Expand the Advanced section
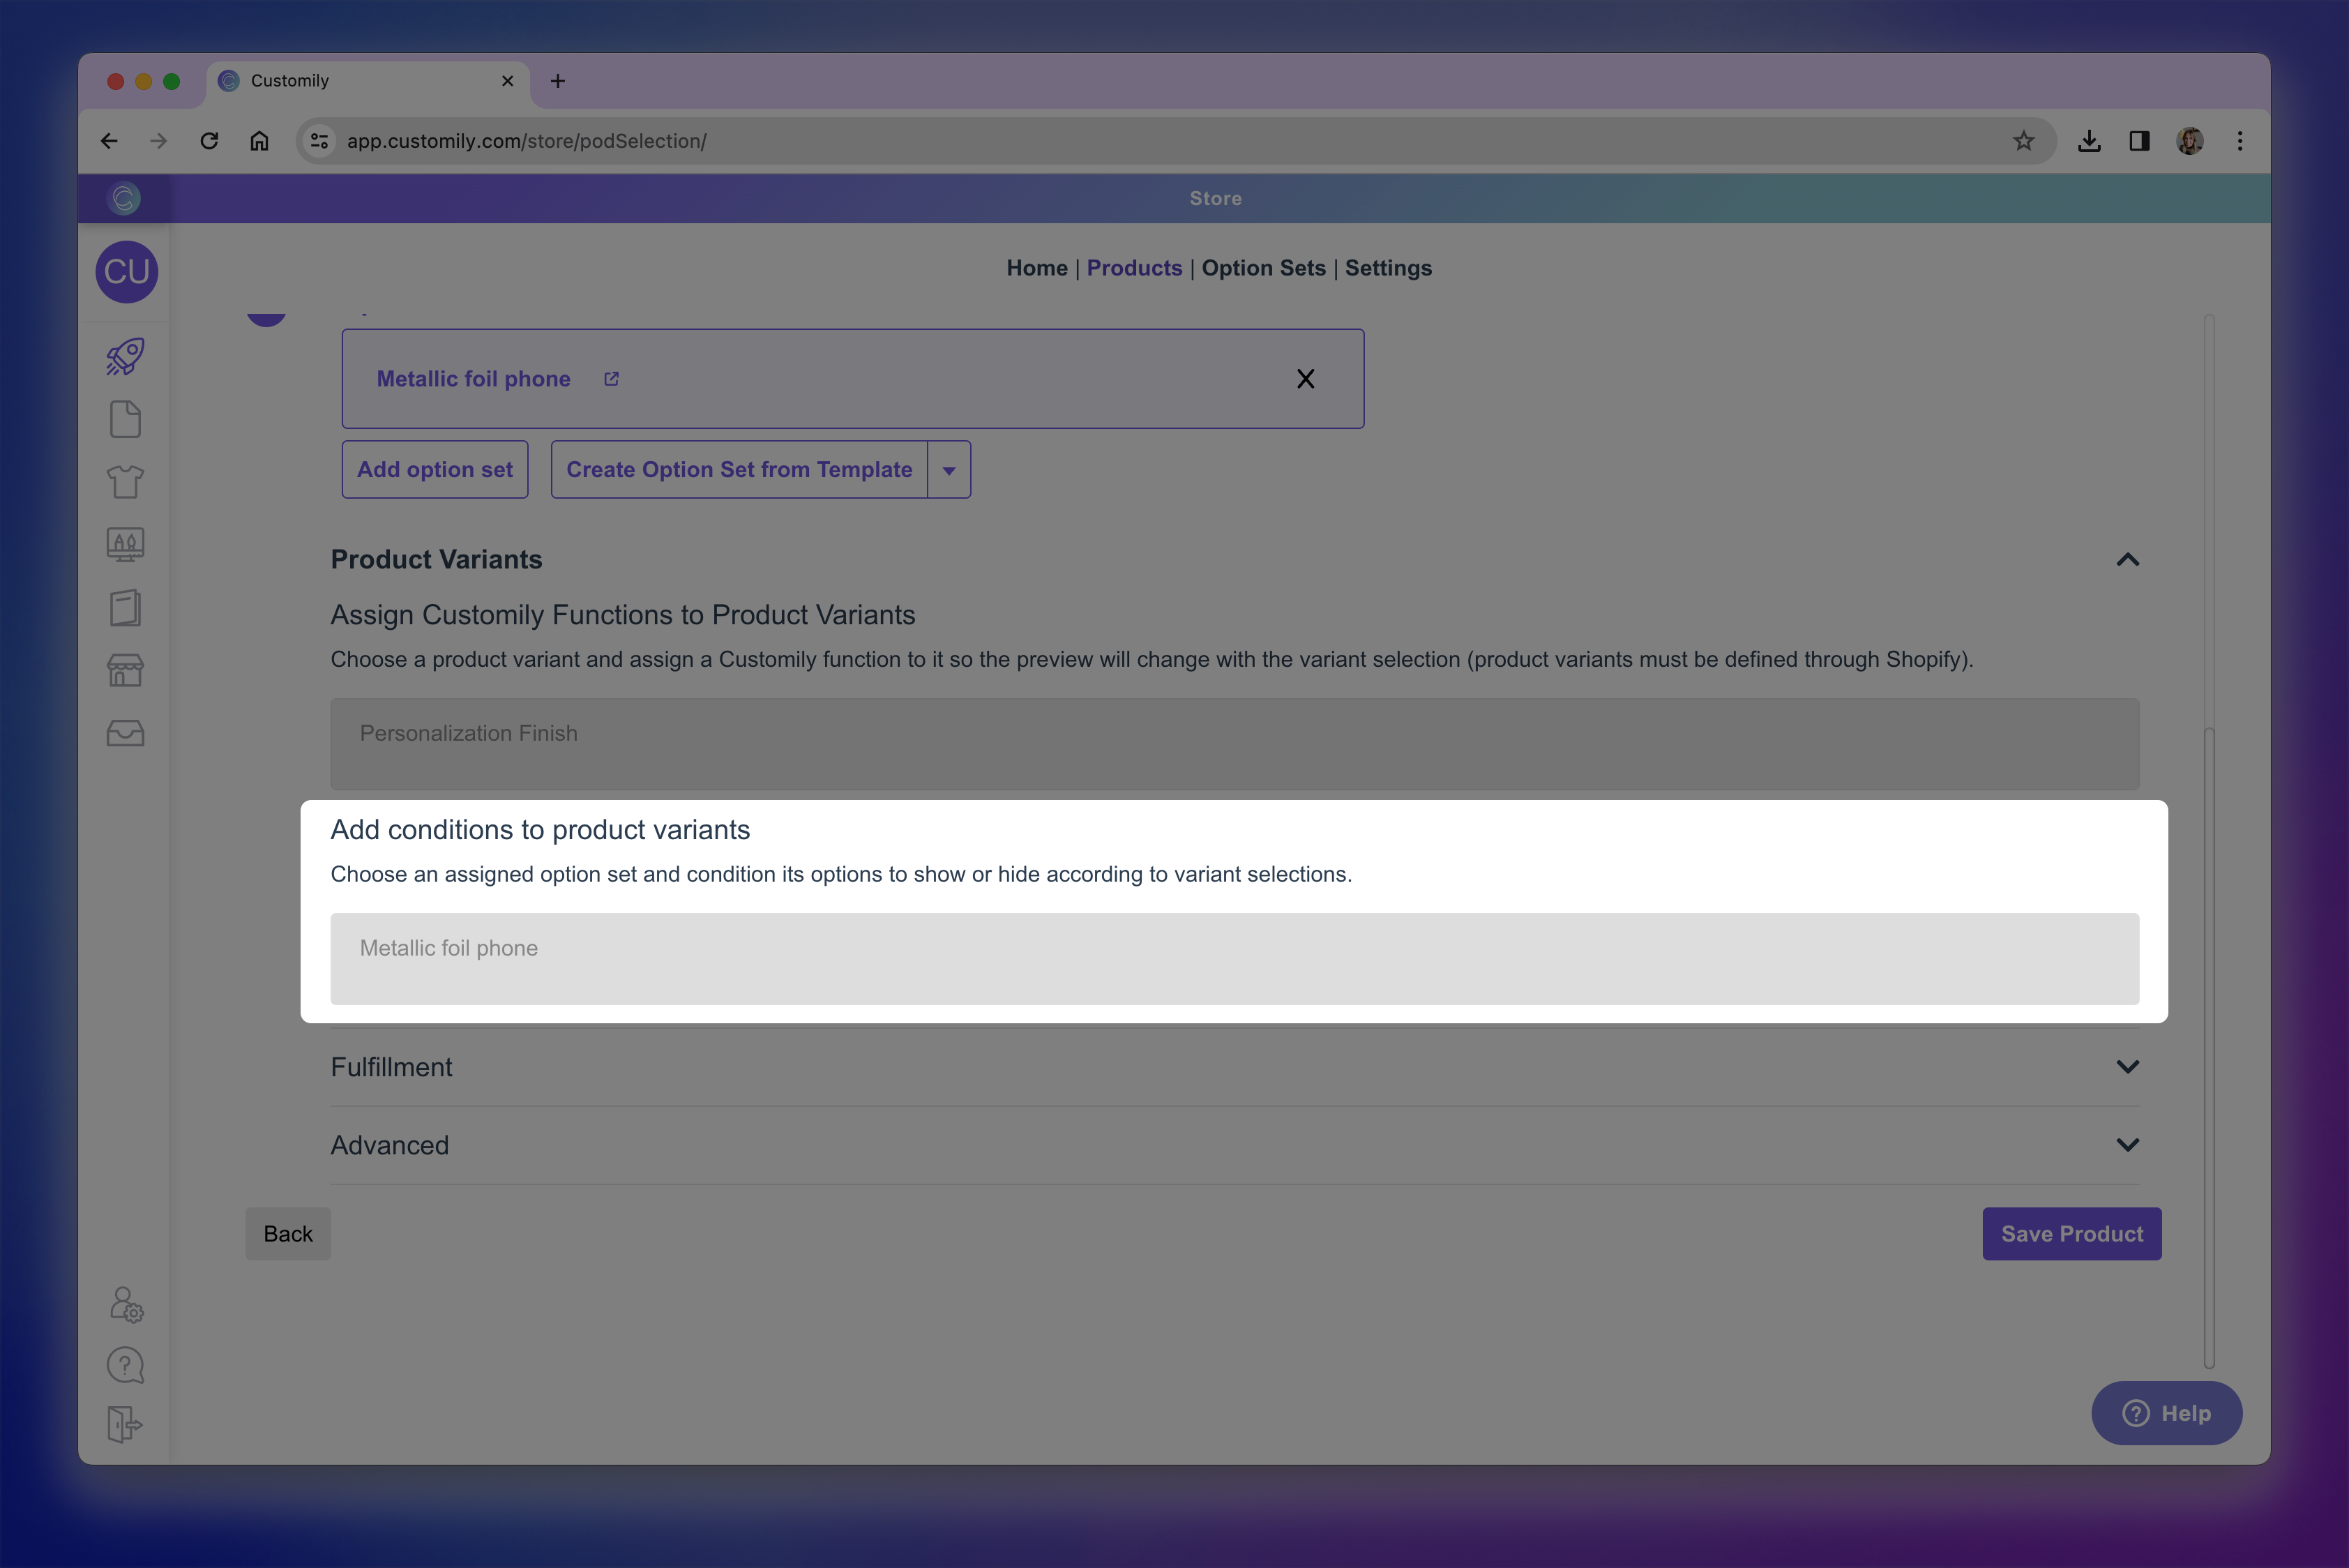The width and height of the screenshot is (2349, 1568). click(2127, 1145)
